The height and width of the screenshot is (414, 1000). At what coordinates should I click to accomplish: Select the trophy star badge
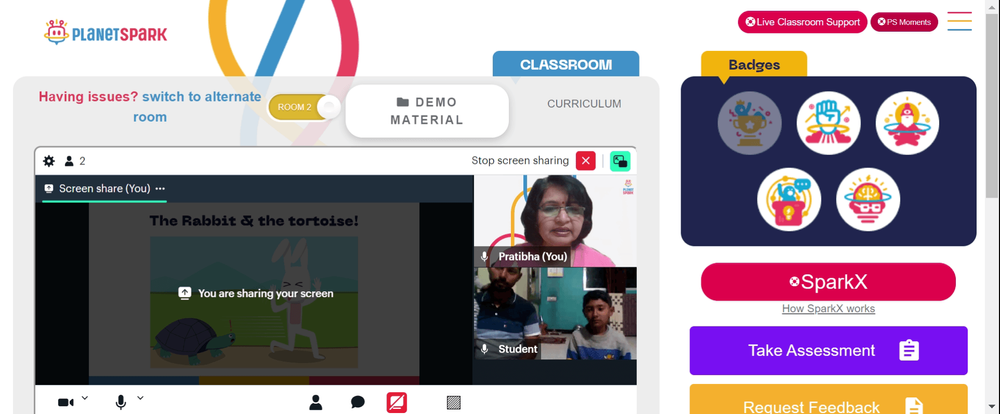pos(749,123)
